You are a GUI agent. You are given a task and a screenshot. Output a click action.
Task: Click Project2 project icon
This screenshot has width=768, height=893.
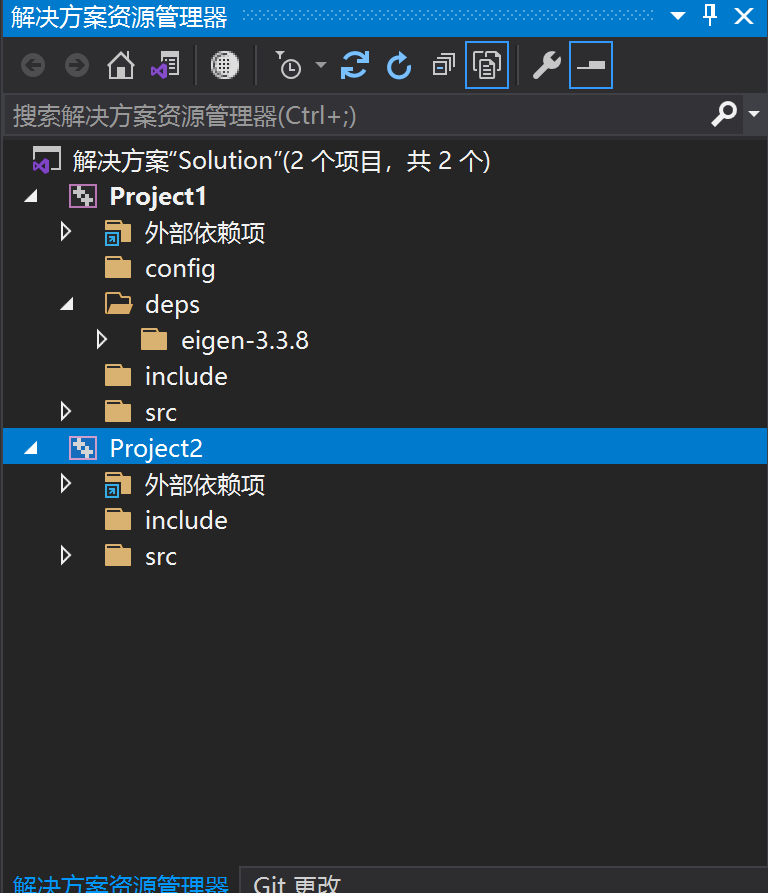(83, 448)
